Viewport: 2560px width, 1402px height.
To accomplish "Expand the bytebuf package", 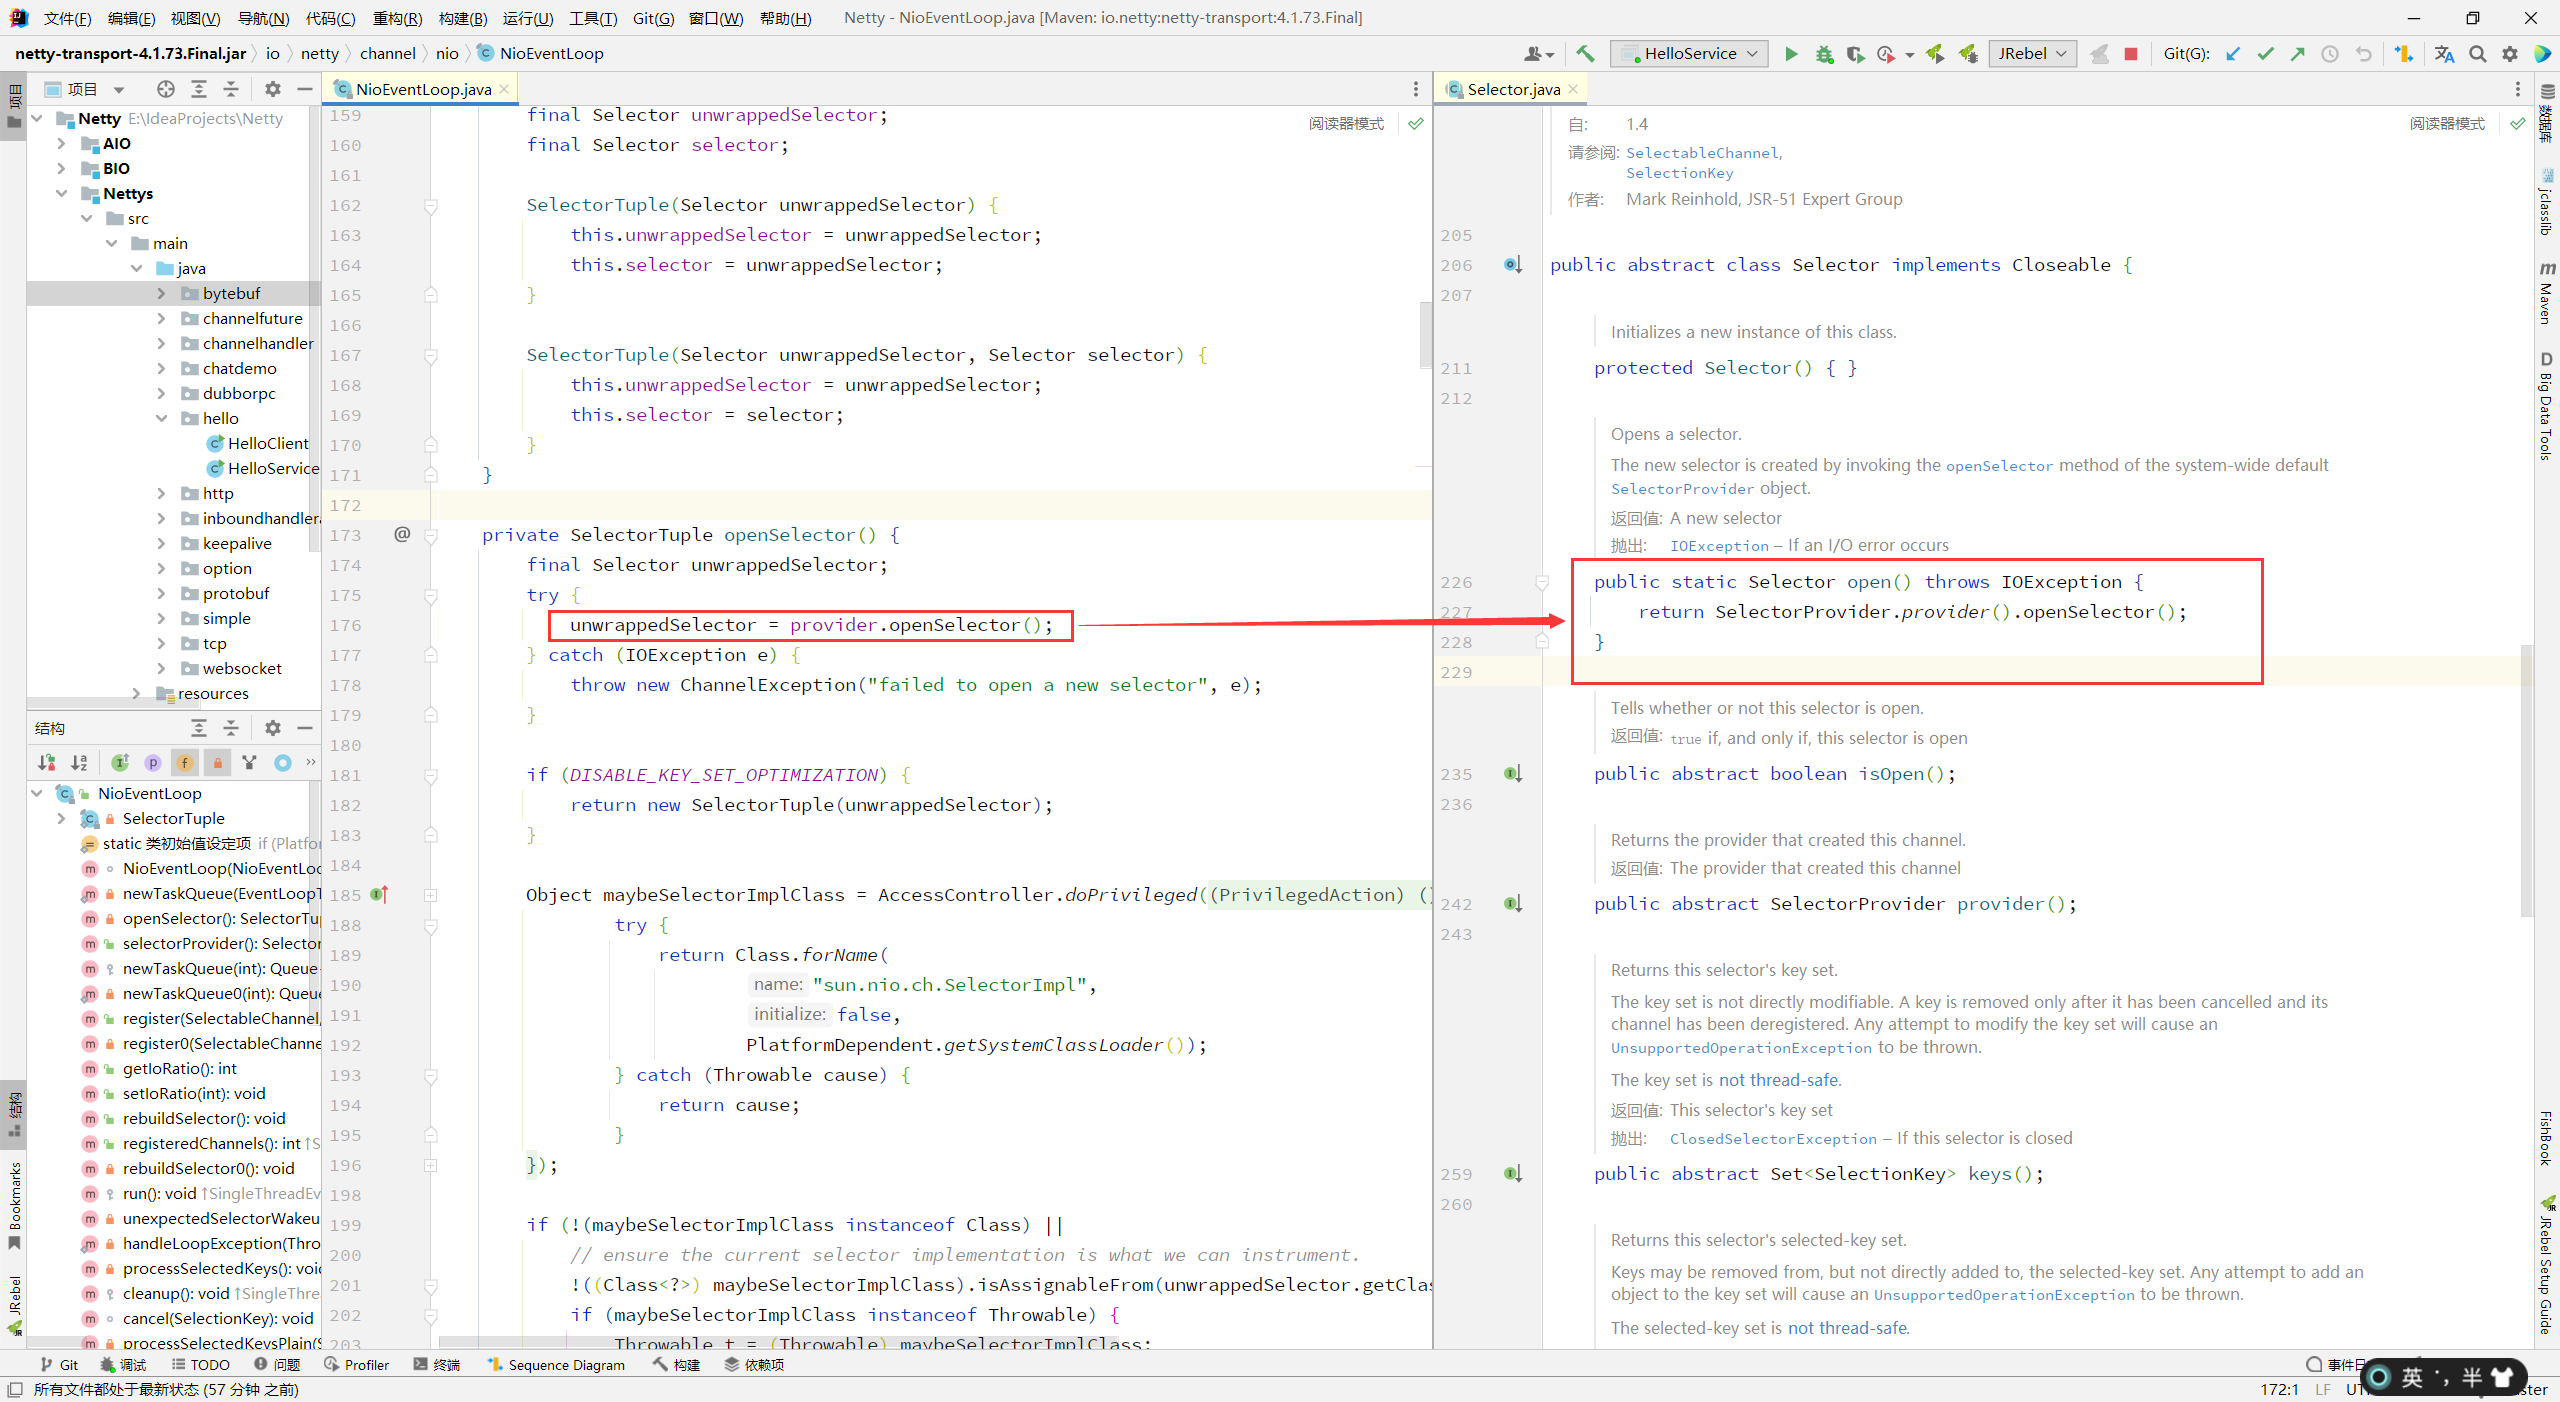I will [161, 293].
